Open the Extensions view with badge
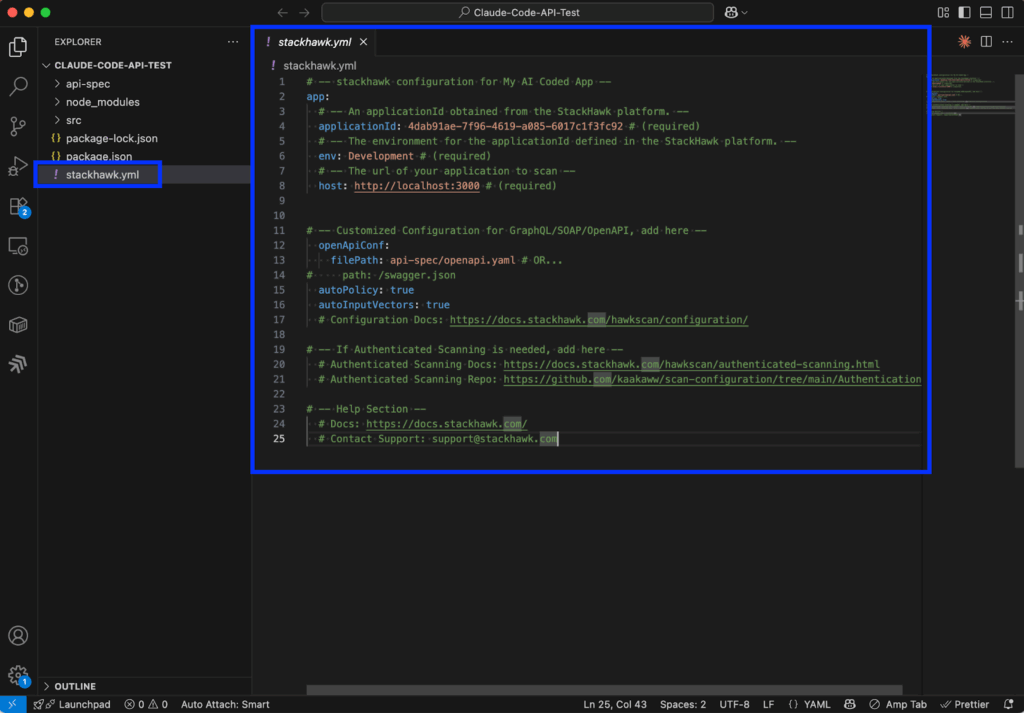This screenshot has height=713, width=1024. tap(18, 207)
